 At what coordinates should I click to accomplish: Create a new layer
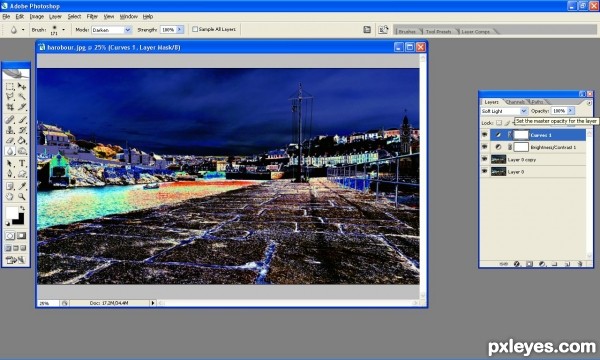(567, 264)
